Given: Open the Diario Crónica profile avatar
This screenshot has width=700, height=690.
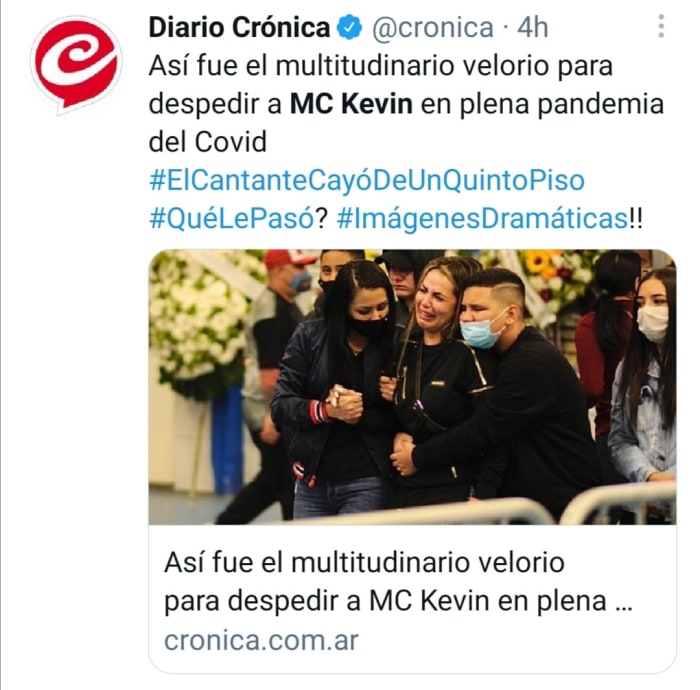Looking at the screenshot, I should [x=76, y=63].
